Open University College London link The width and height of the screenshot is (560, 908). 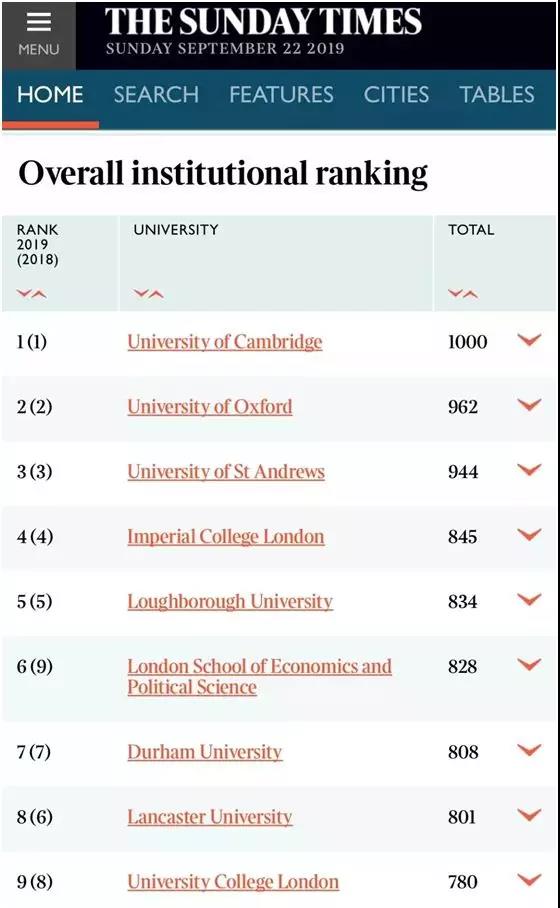point(233,881)
